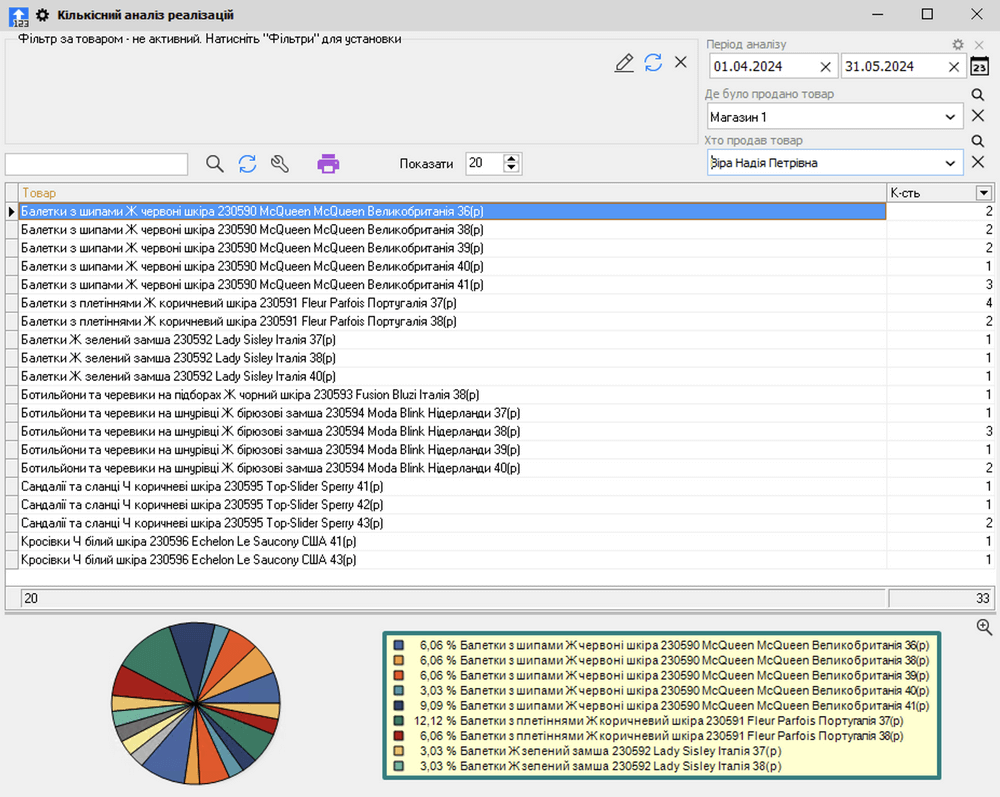Clear the start date 01.04.2024
The height and width of the screenshot is (797, 1000).
825,67
